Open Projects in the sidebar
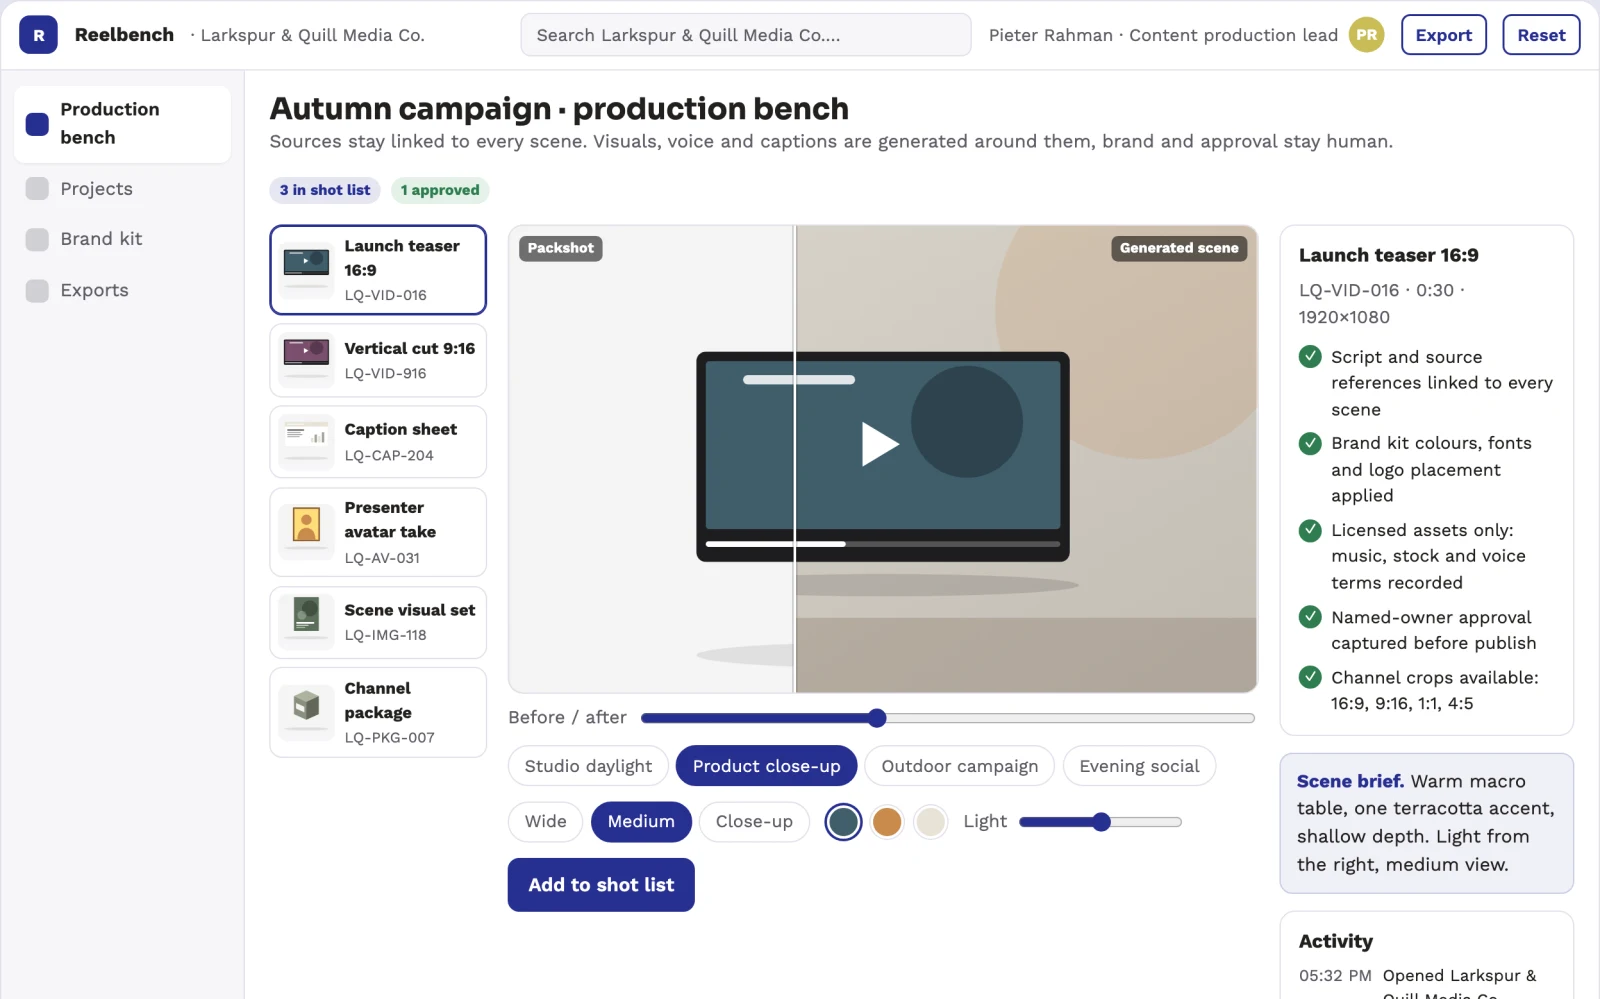The height and width of the screenshot is (999, 1600). pos(123,189)
